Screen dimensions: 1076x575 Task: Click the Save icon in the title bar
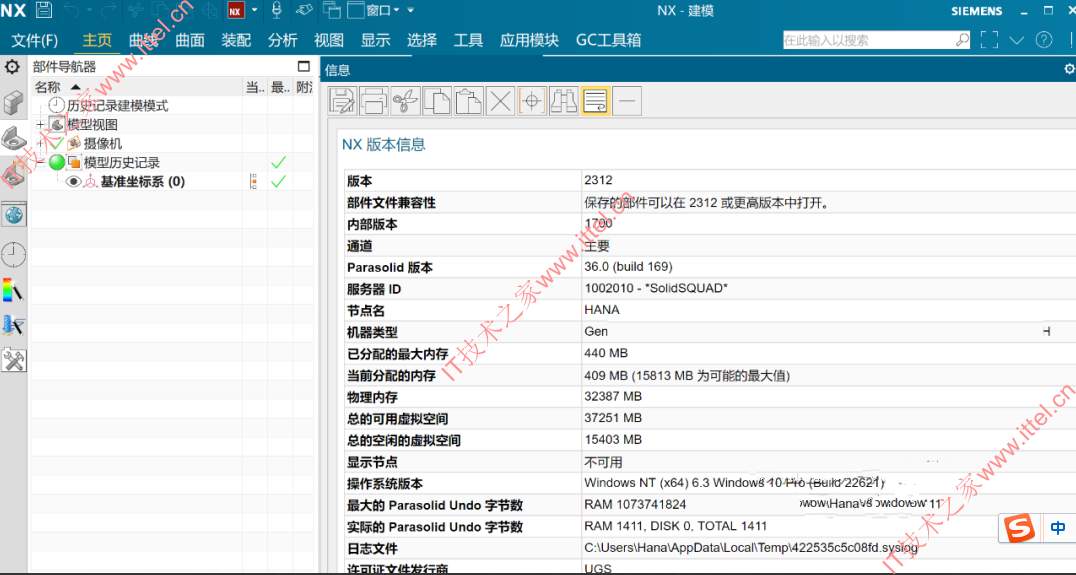coord(43,10)
